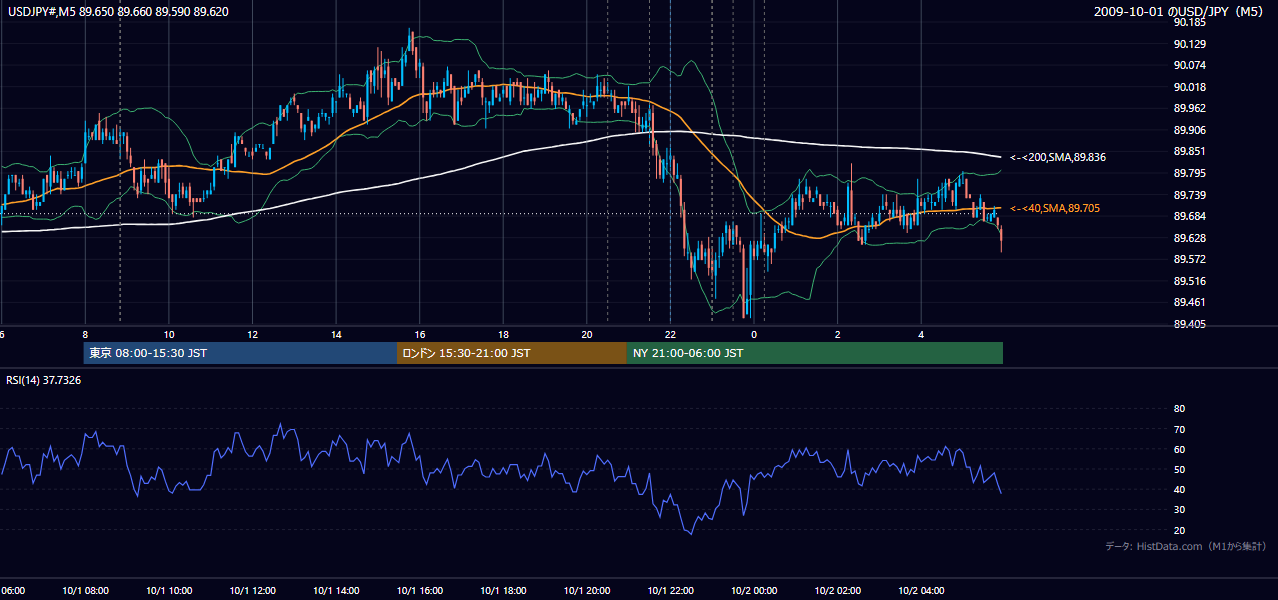
Task: Click the 200 SMA 89.836 label
Action: [x=1057, y=157]
